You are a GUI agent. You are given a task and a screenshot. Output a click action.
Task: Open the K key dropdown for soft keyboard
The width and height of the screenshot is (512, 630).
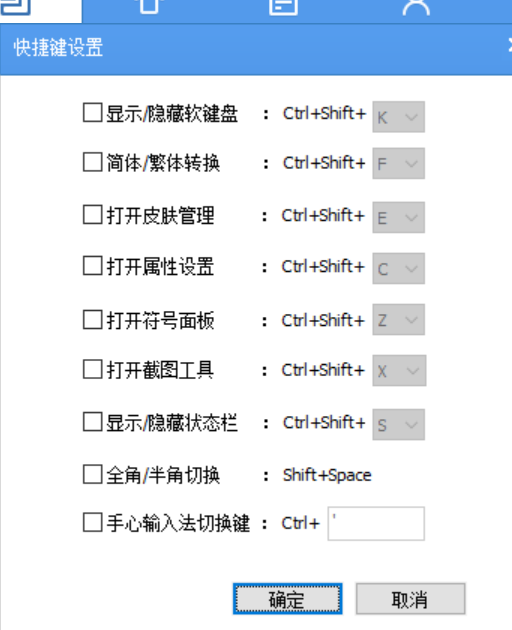[x=399, y=117]
